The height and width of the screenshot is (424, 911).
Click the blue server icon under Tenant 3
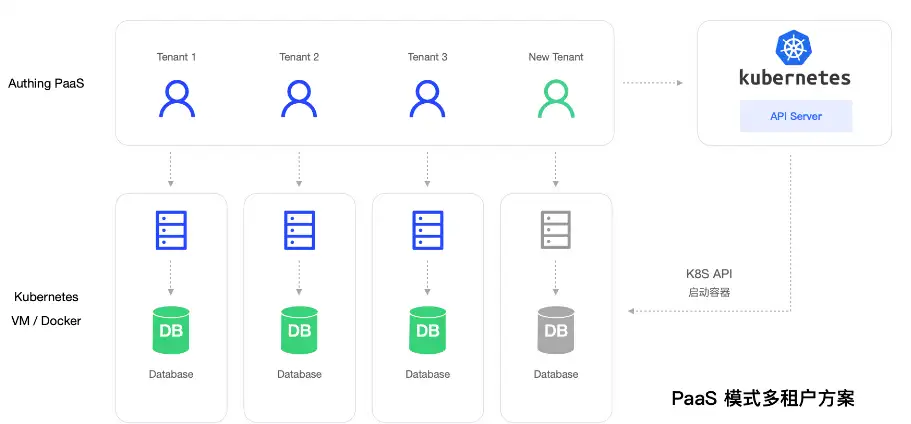click(428, 231)
